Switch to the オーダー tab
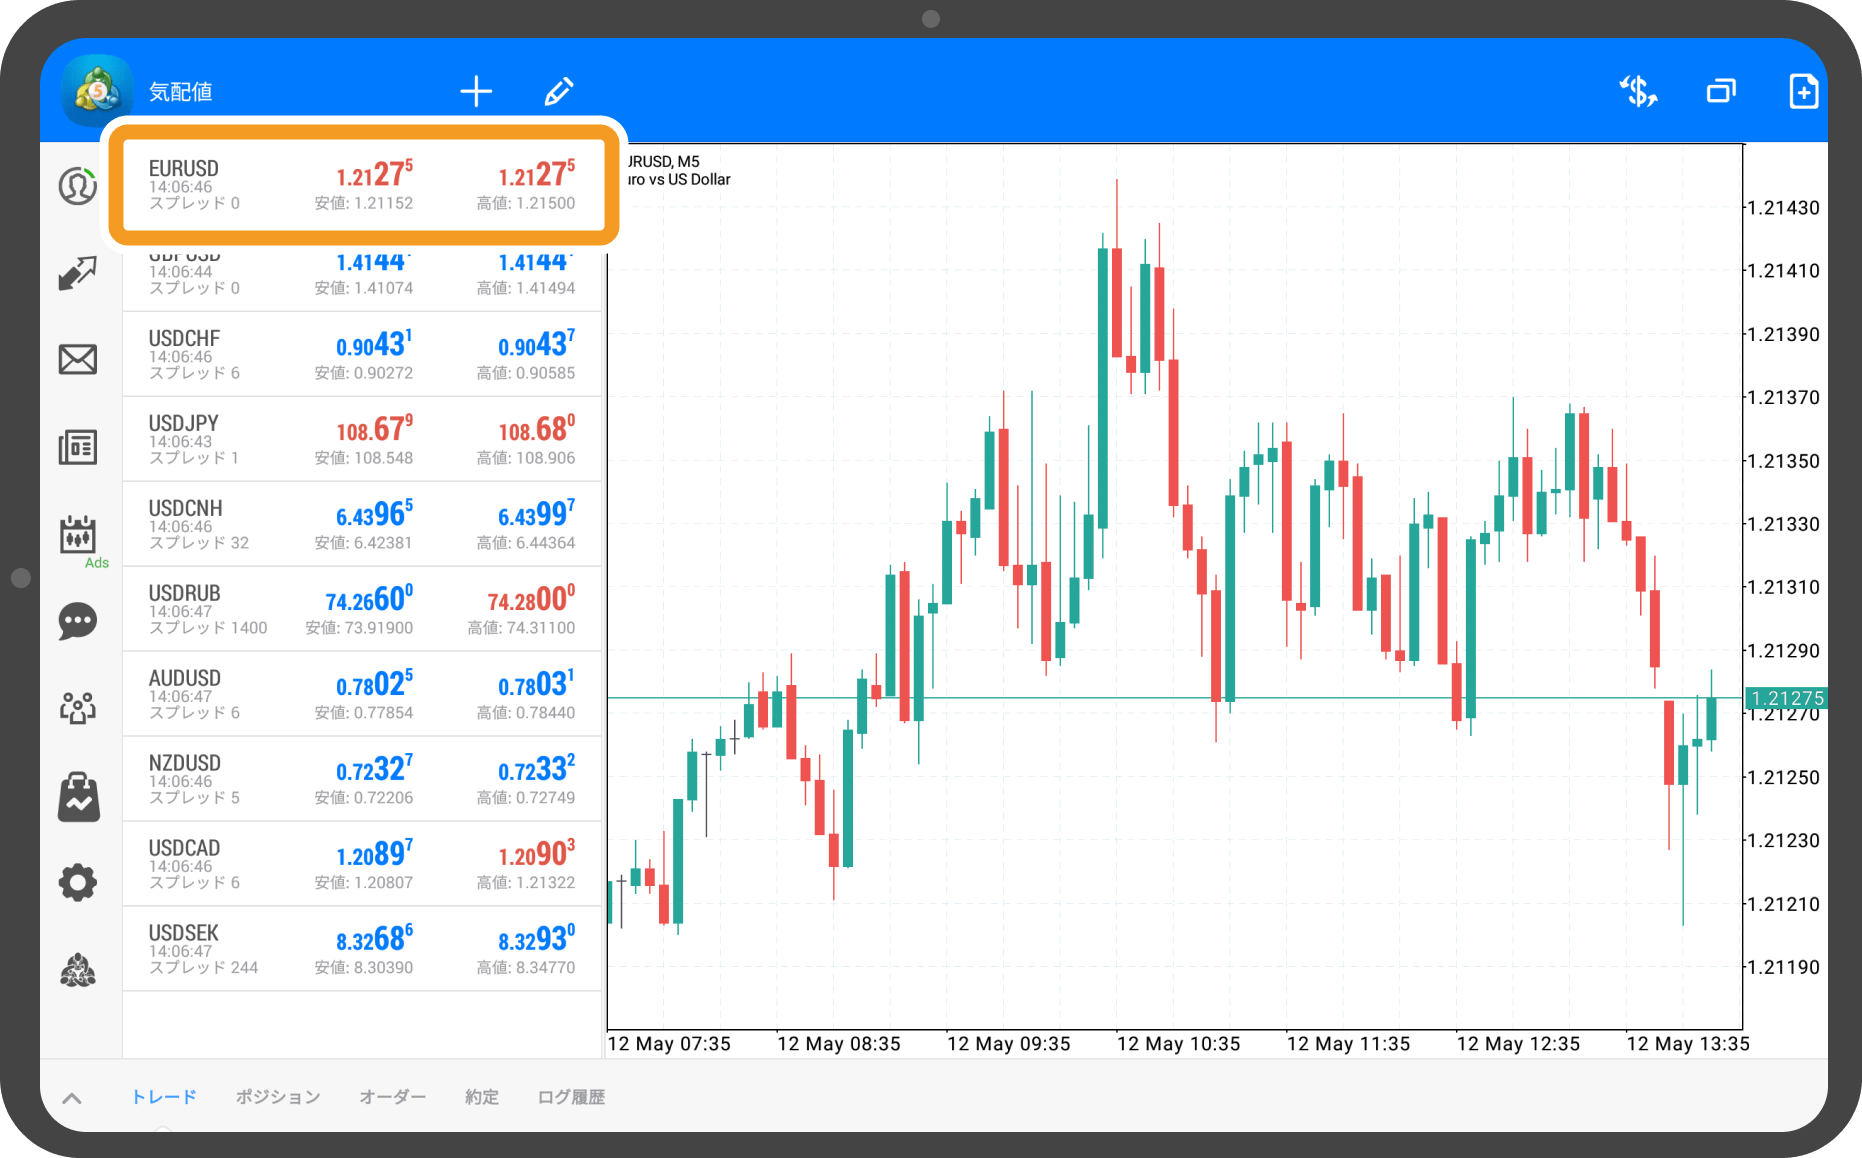 click(x=392, y=1097)
